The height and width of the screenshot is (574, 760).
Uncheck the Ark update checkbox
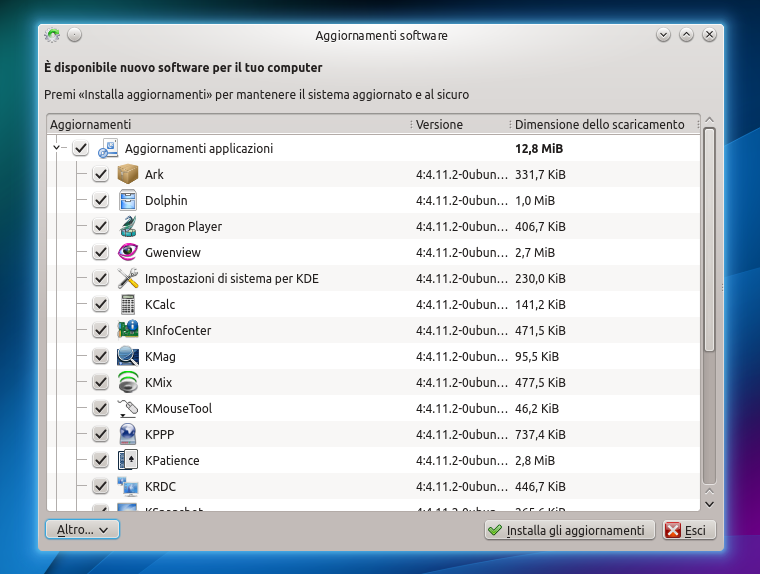coord(100,174)
